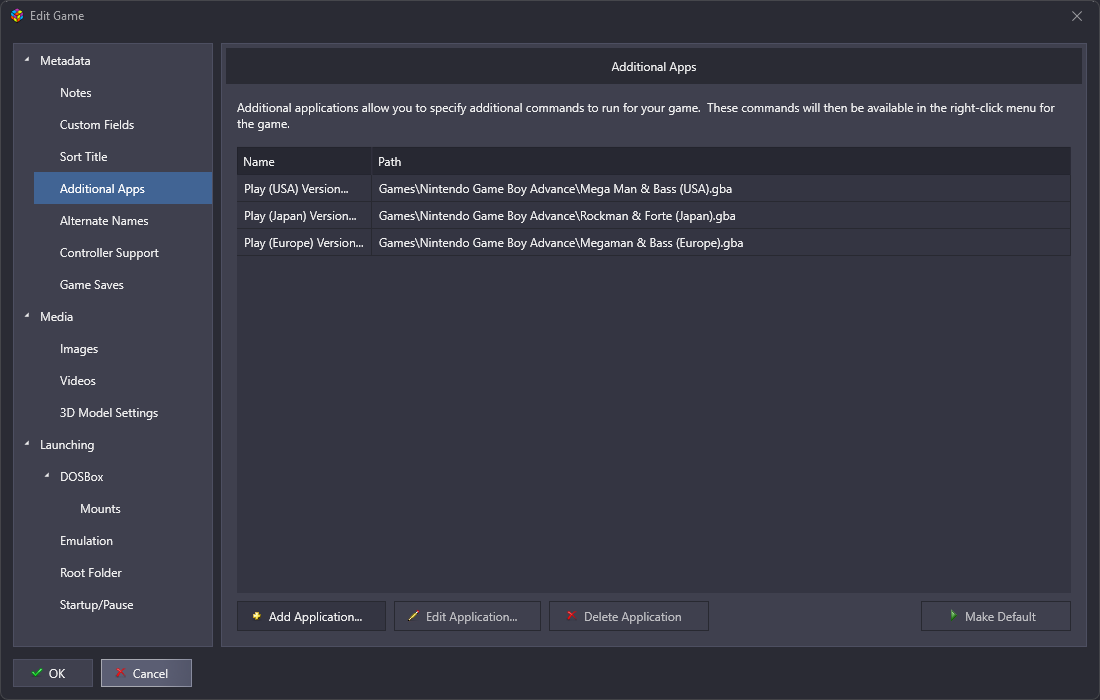Select the DOSBox item

[x=81, y=477]
